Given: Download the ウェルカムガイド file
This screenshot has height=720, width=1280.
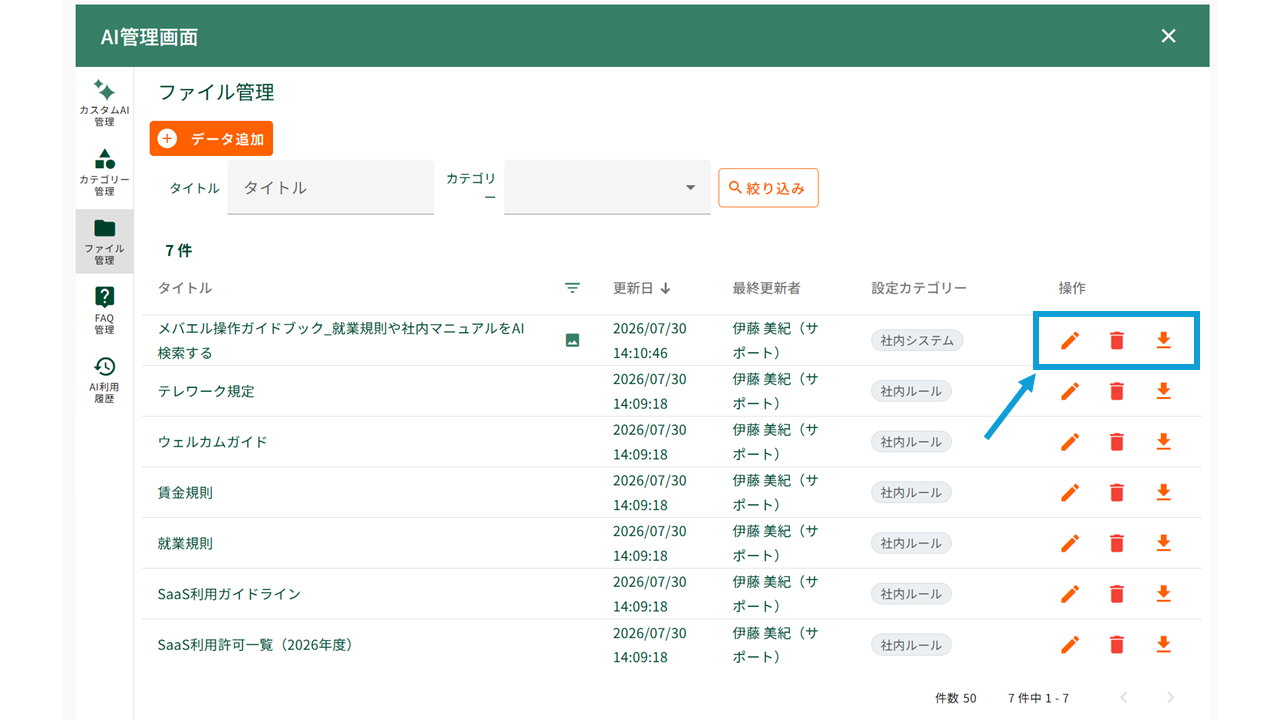Looking at the screenshot, I should click(x=1163, y=442).
